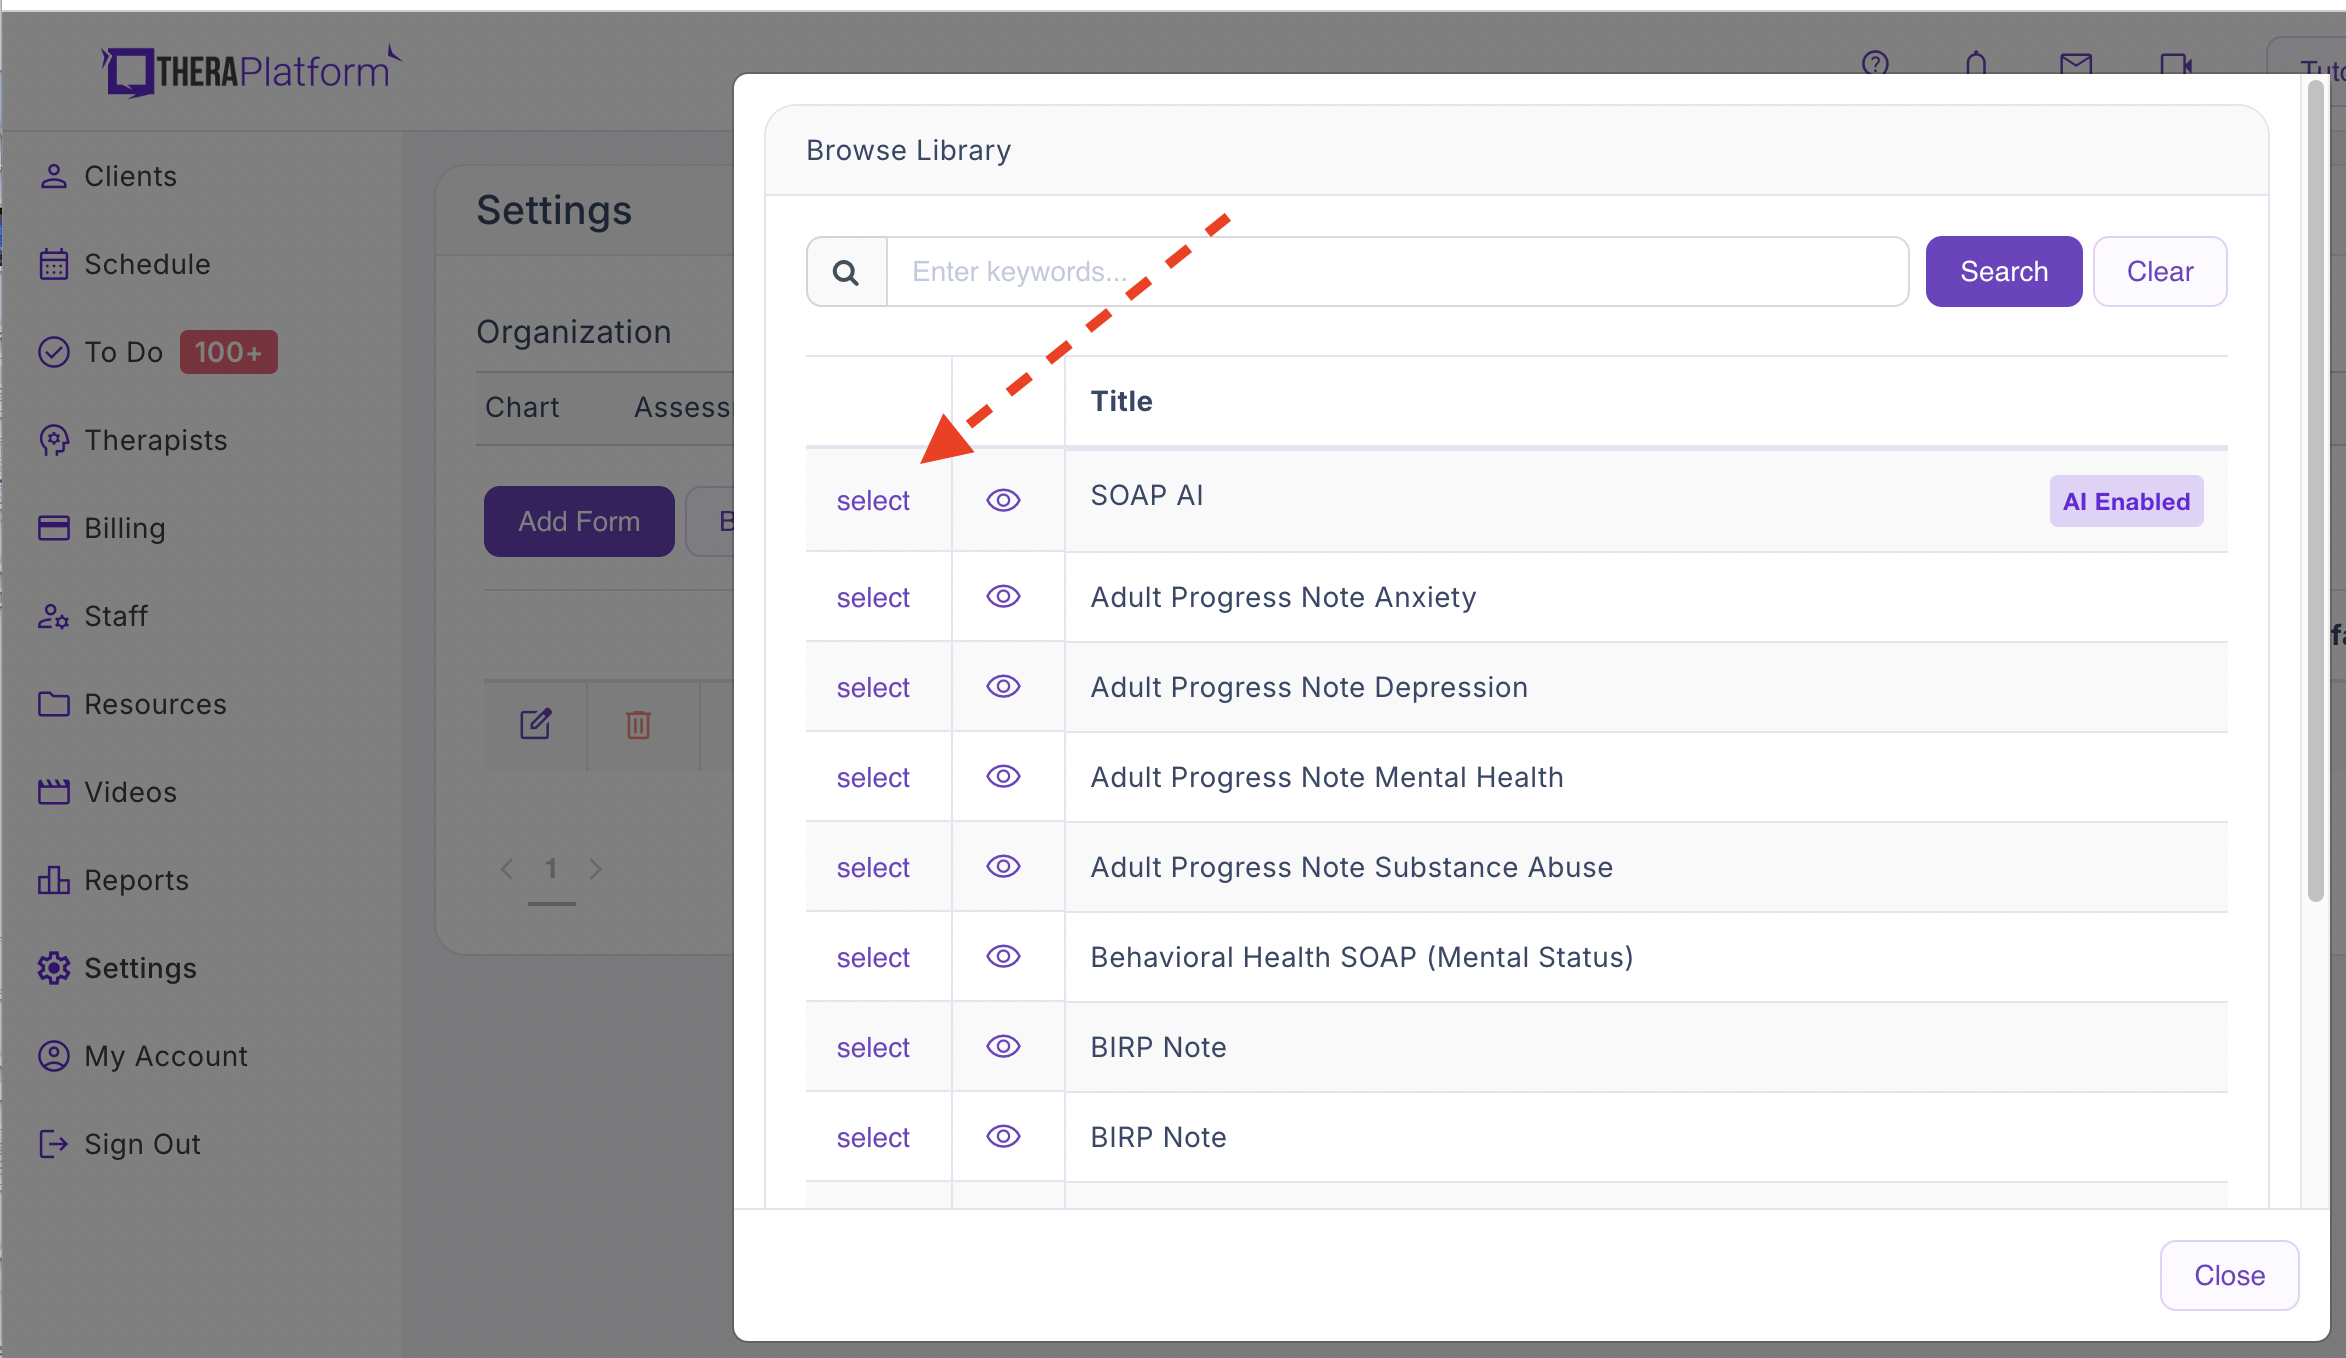Open Settings in the sidebar
Image resolution: width=2346 pixels, height=1358 pixels.
pyautogui.click(x=117, y=968)
